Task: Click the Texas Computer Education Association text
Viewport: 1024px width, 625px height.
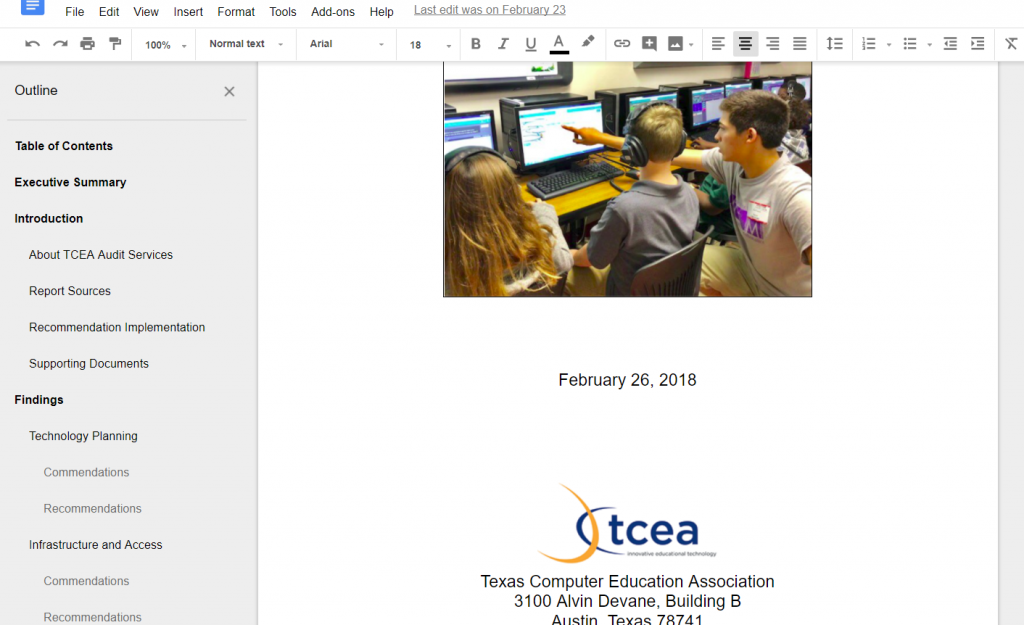Action: click(627, 581)
